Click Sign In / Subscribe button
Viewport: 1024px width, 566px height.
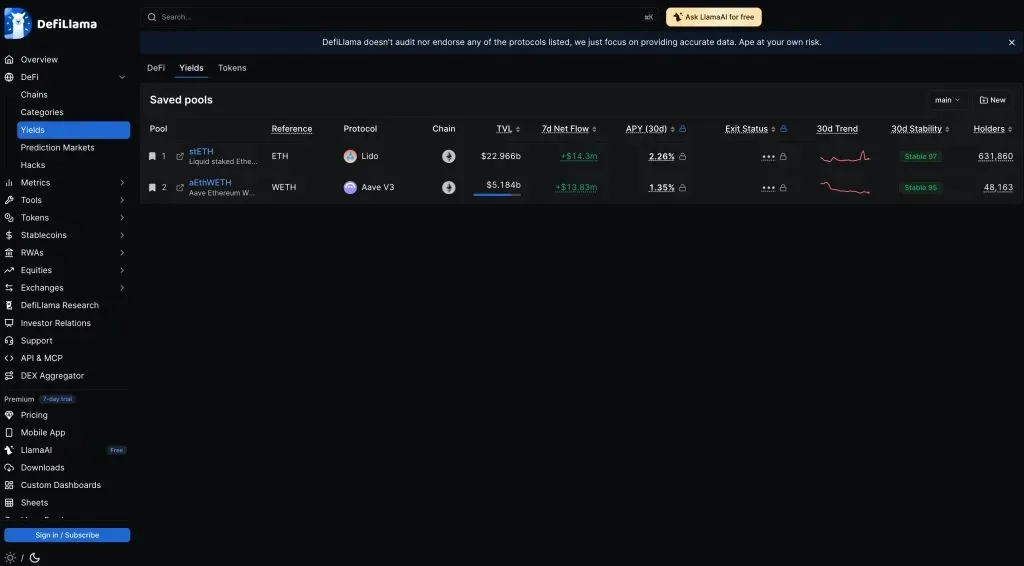[67, 535]
